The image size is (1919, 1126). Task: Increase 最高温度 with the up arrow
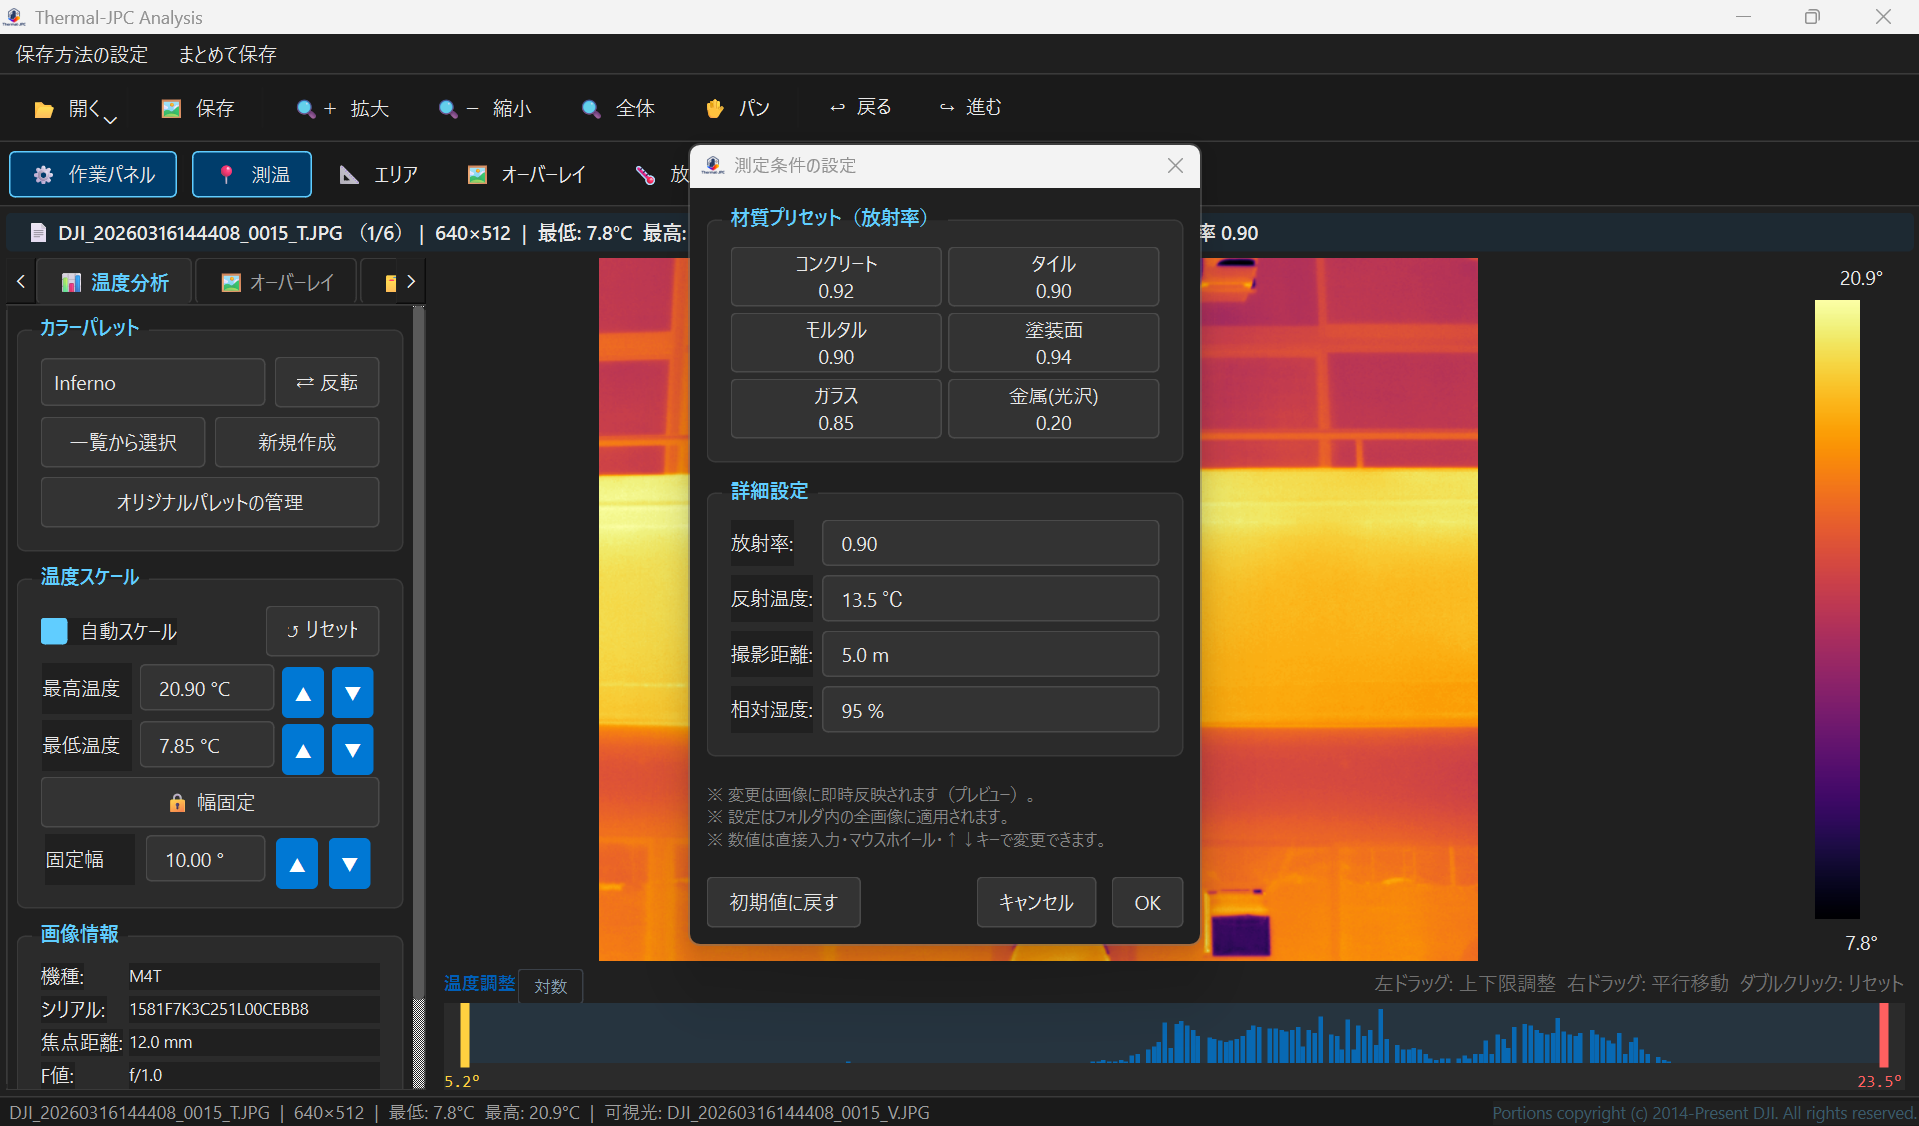click(x=303, y=692)
